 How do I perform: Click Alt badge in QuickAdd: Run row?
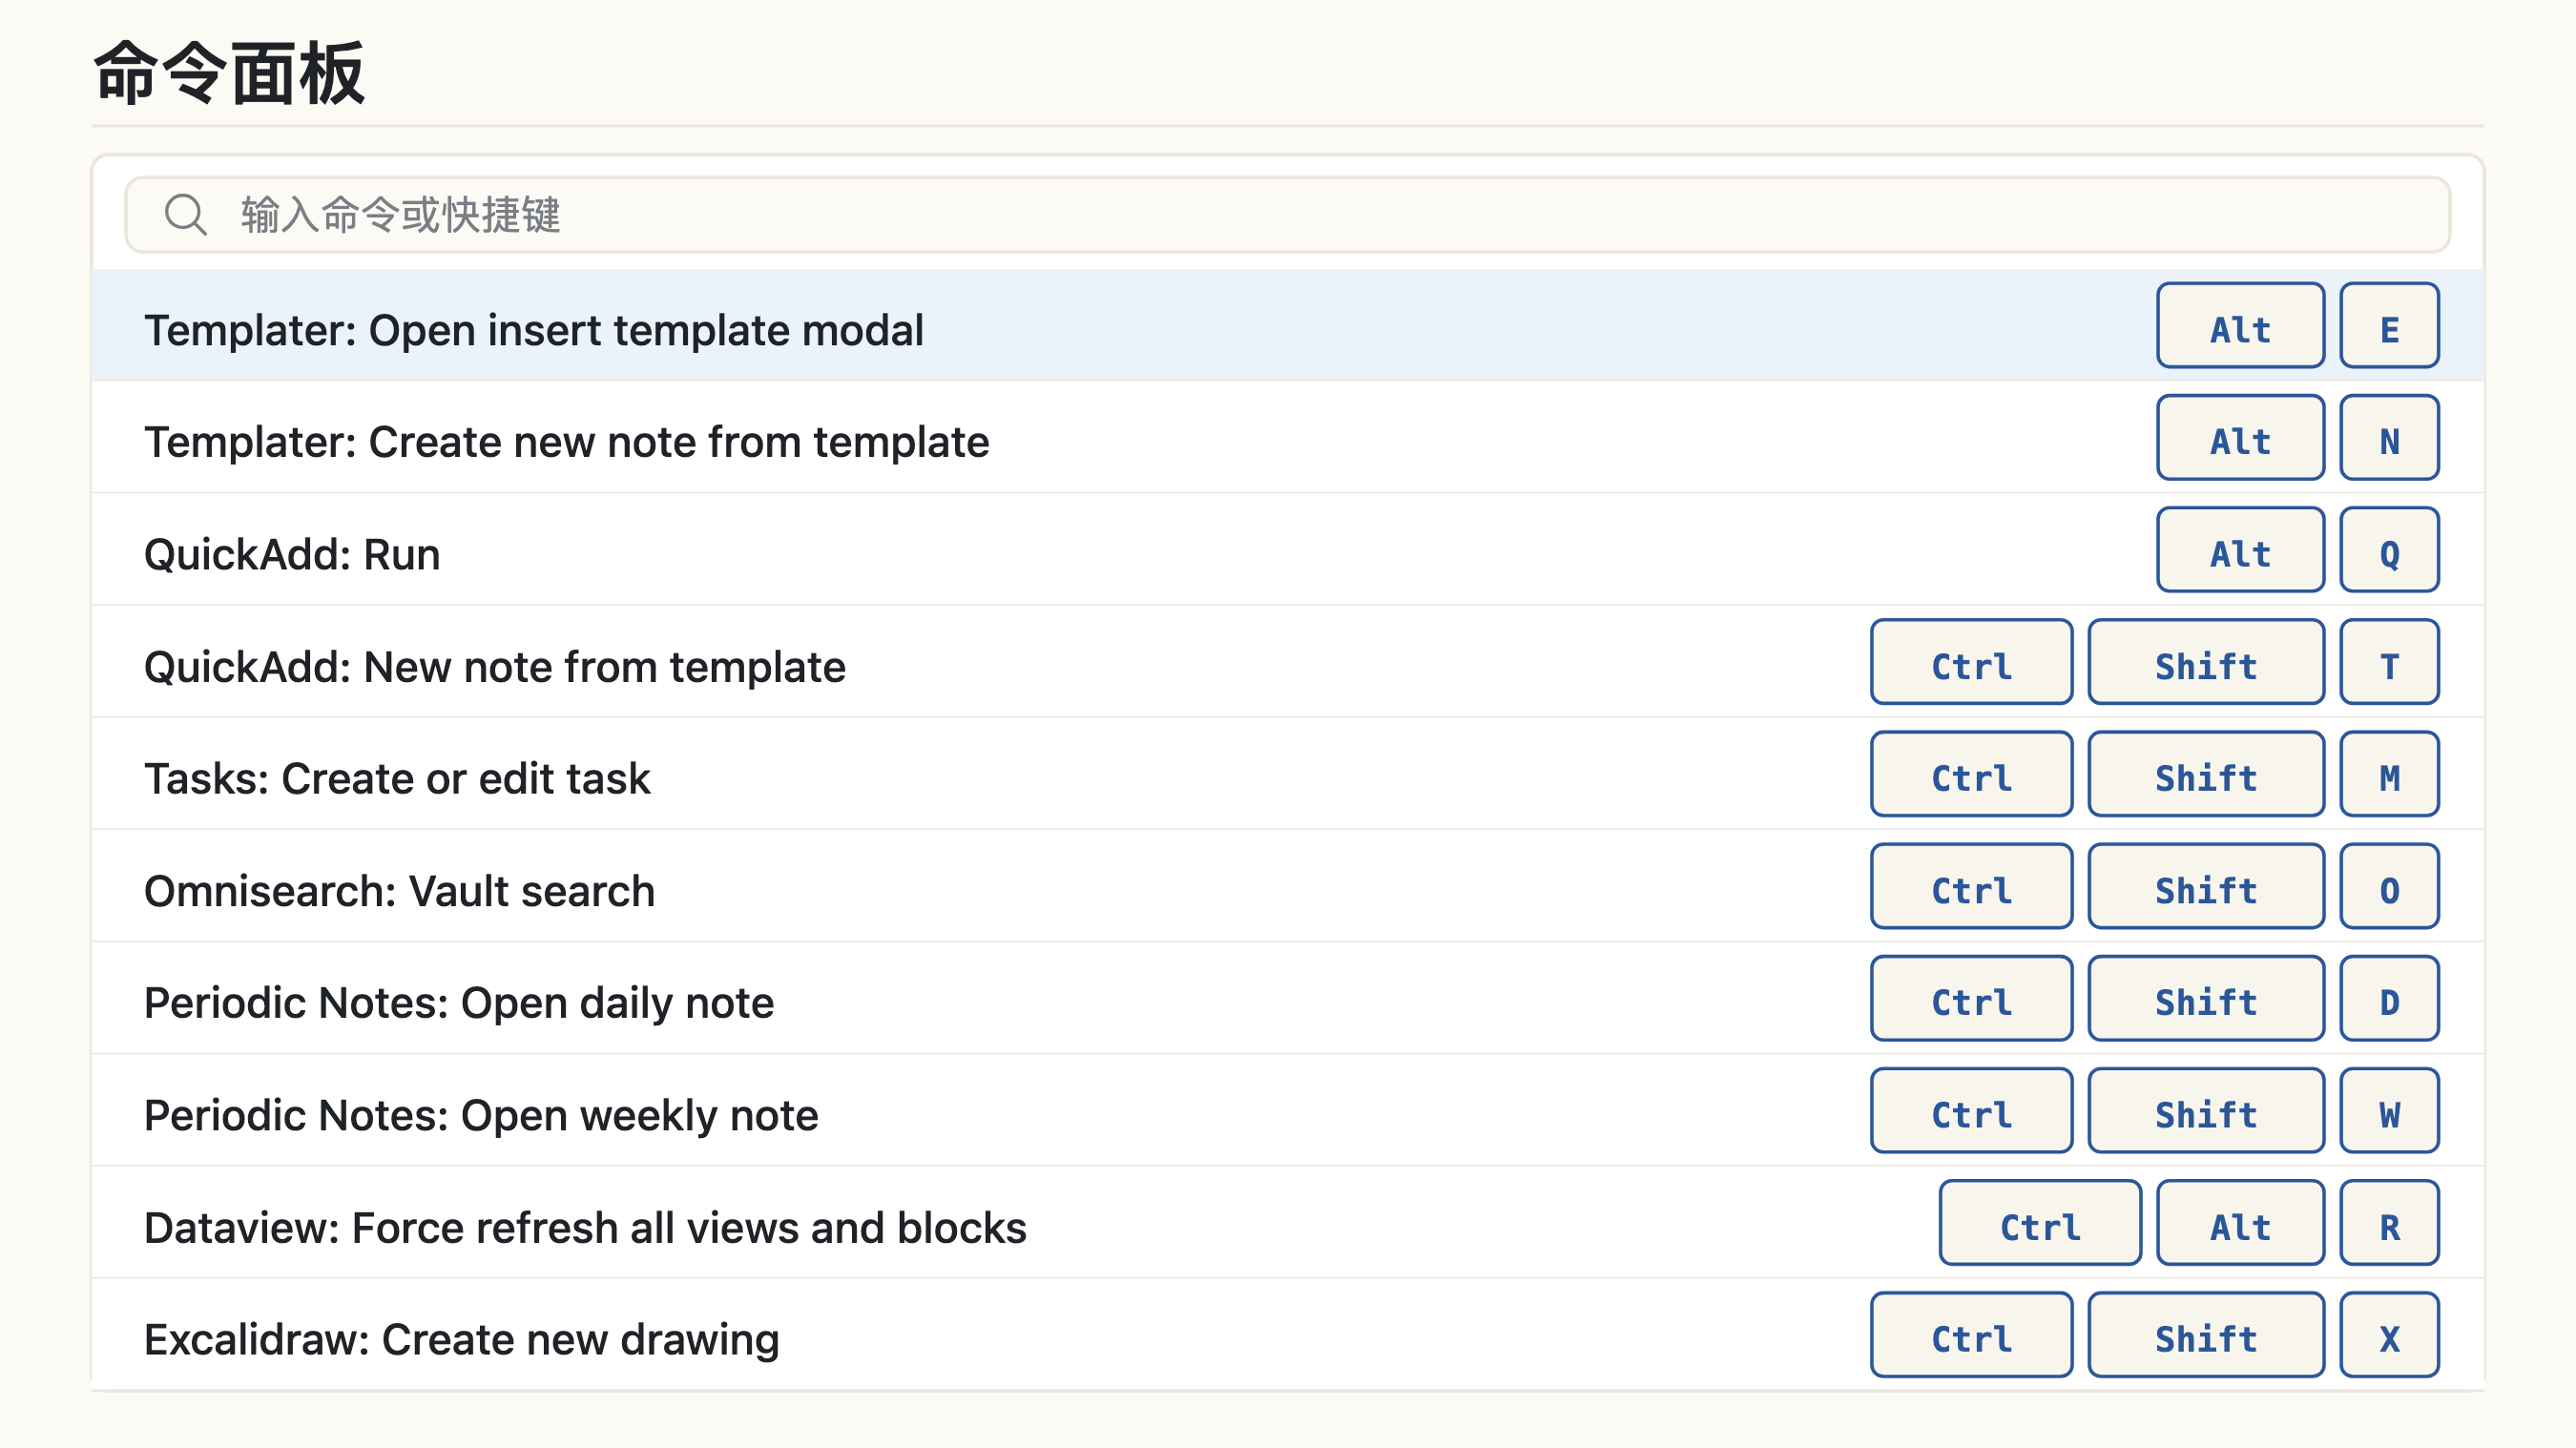2240,549
